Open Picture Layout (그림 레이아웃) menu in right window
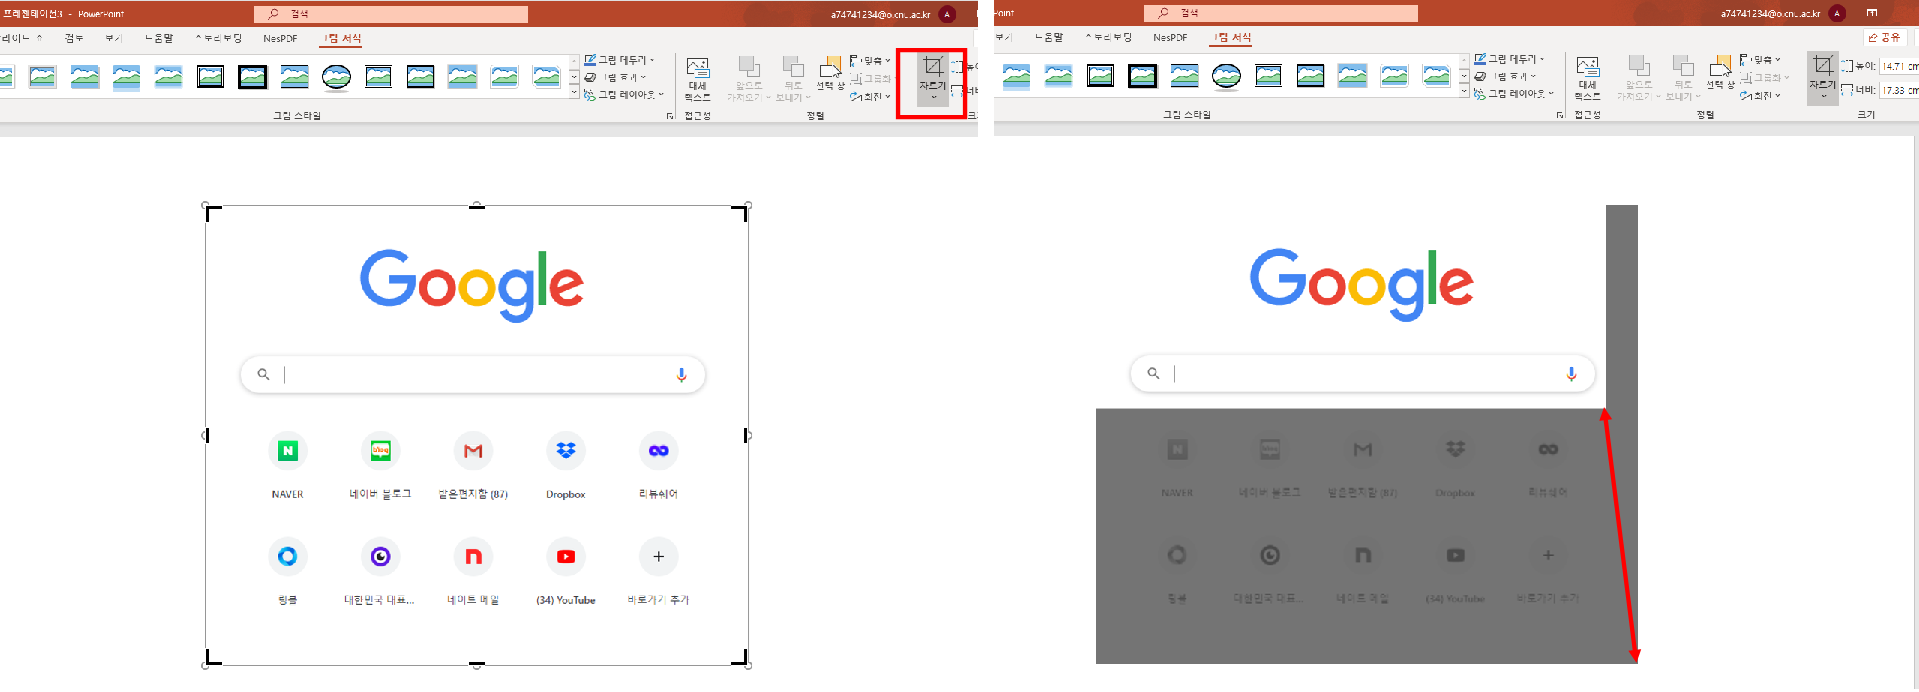 coord(1514,93)
